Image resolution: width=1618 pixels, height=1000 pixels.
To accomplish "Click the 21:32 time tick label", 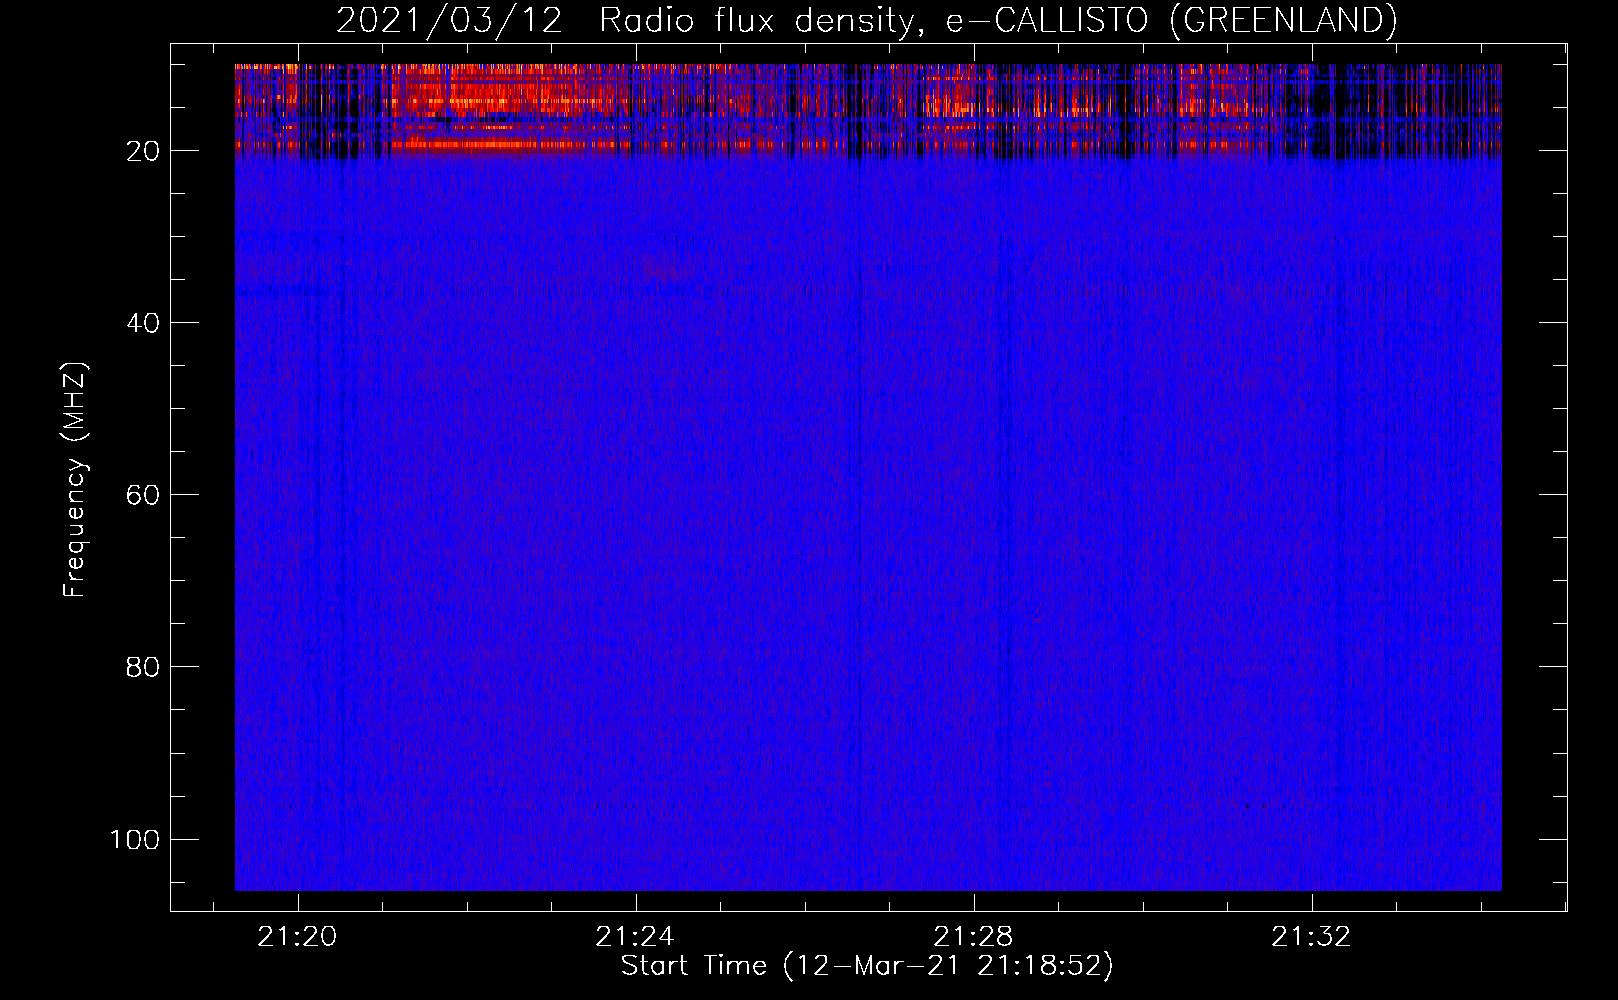I will (1311, 937).
